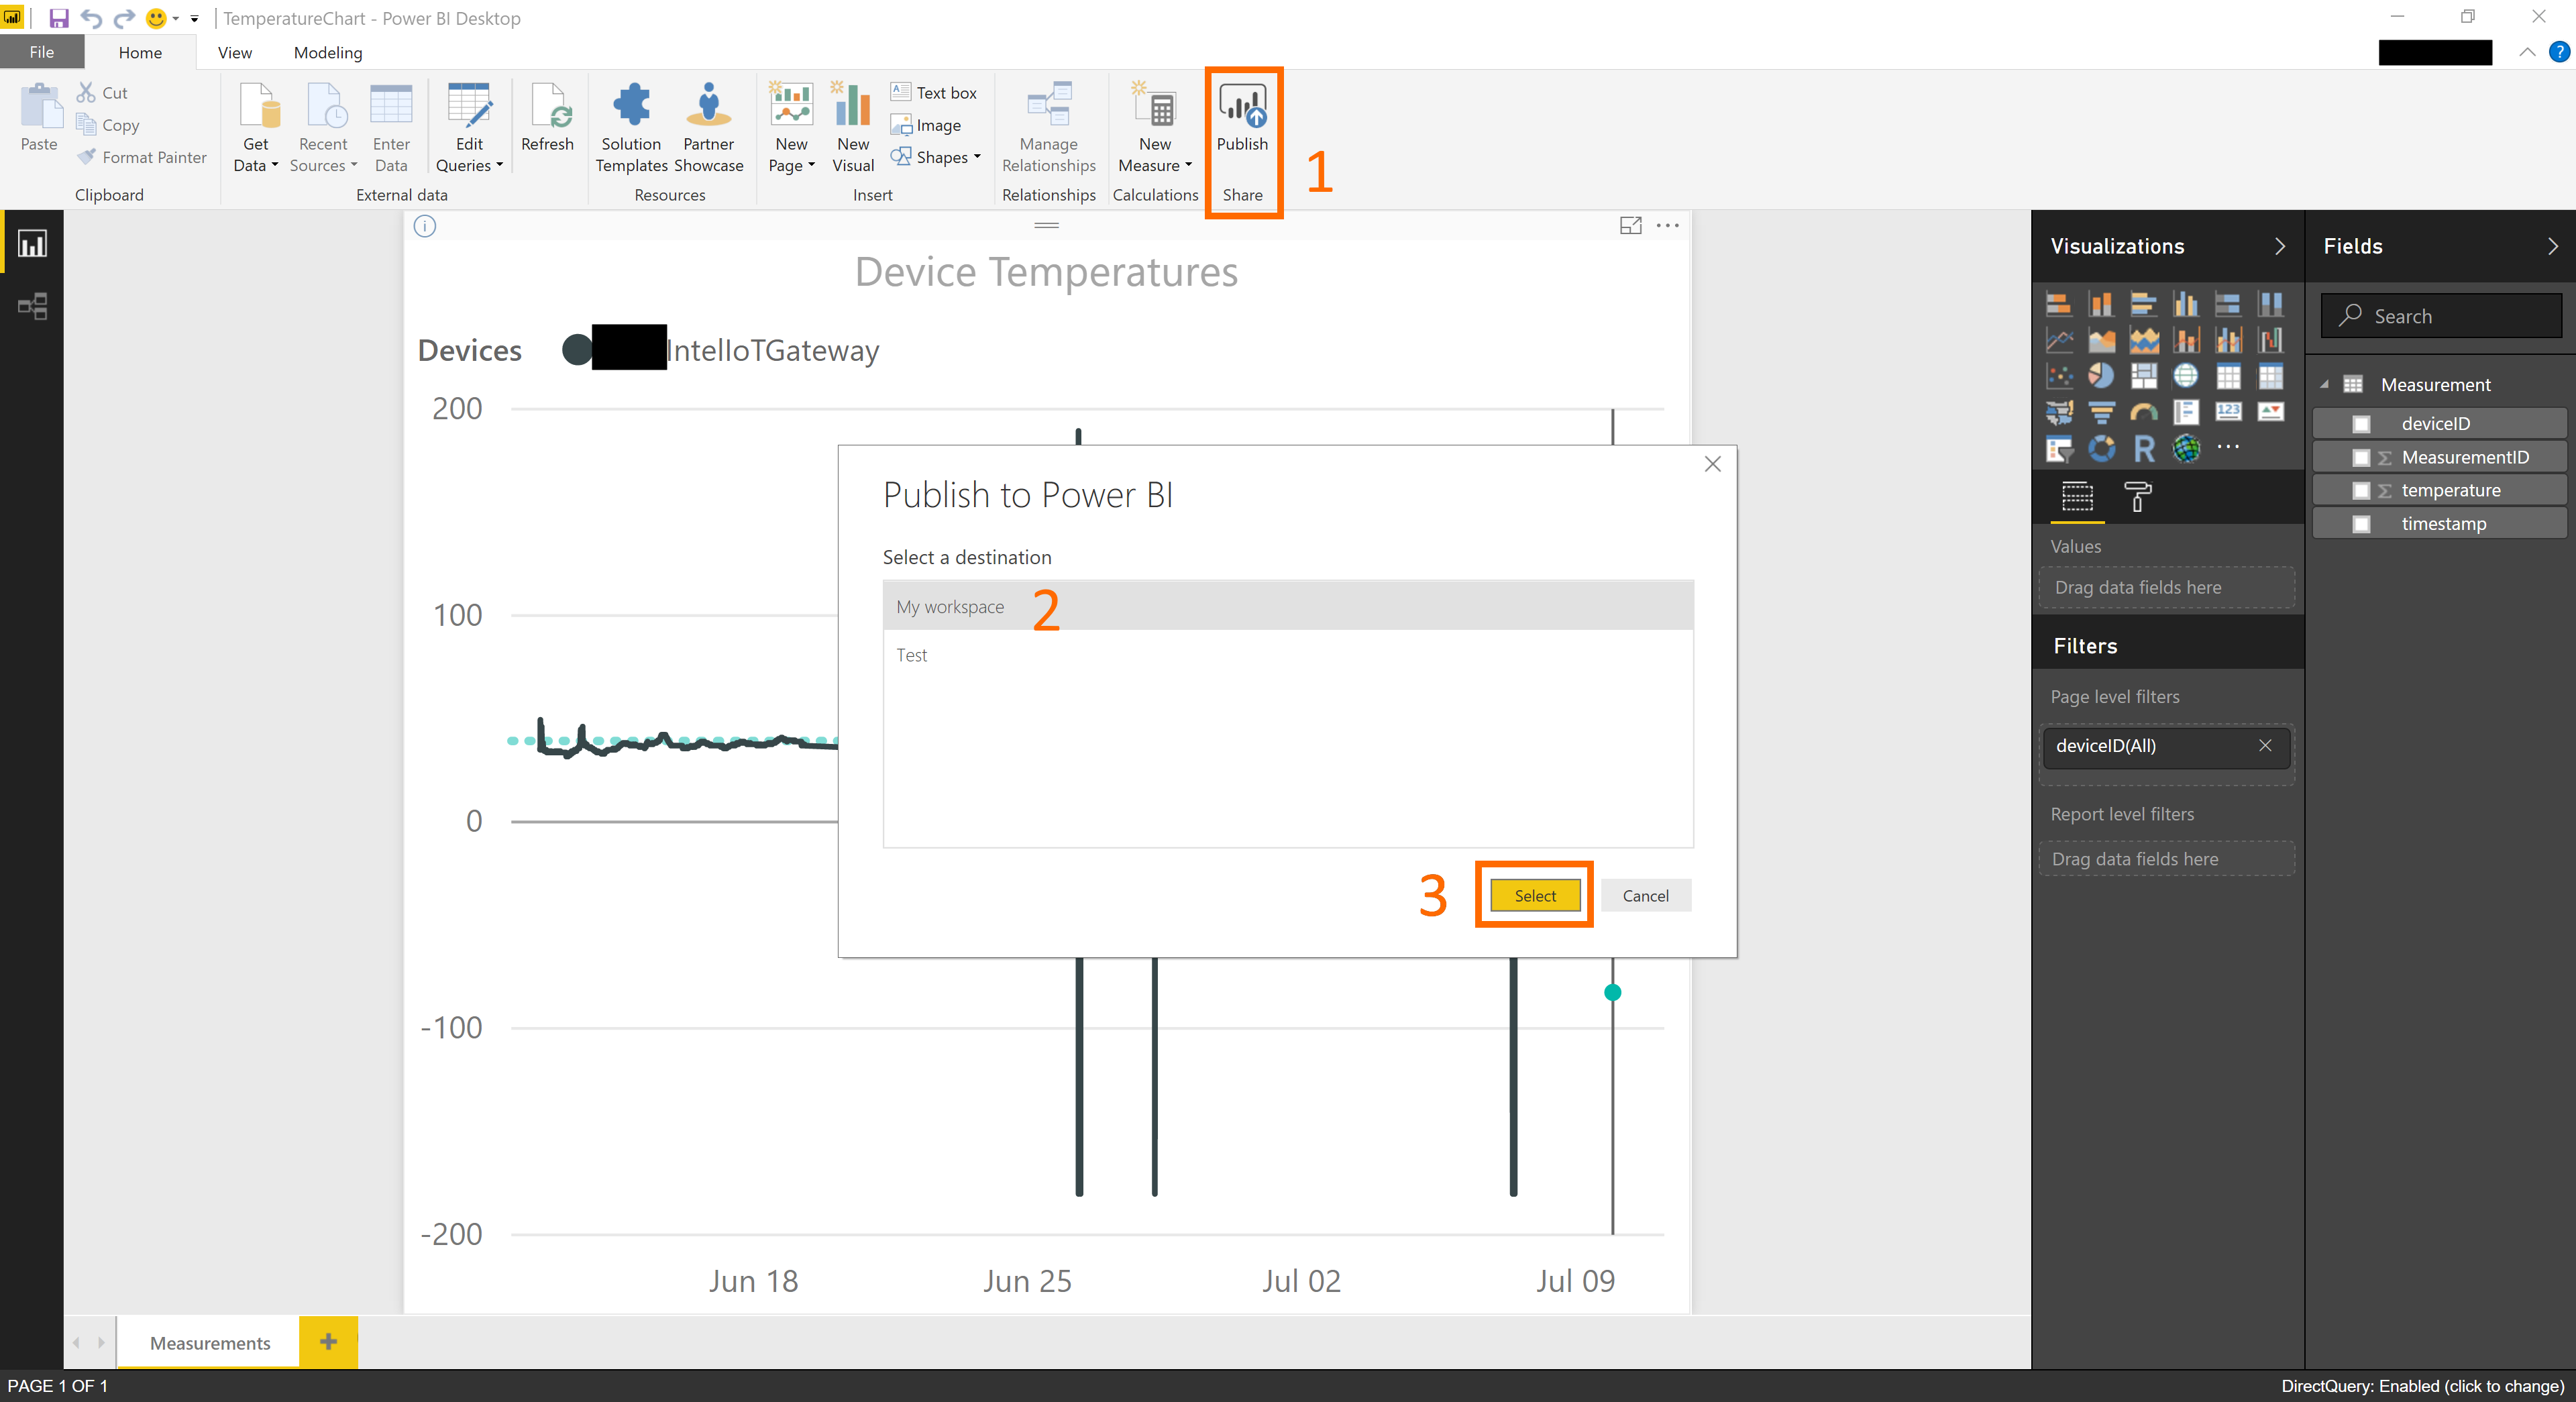Switch to Relationships view in left sidebar
Screen dimensions: 2576x1402
click(32, 305)
